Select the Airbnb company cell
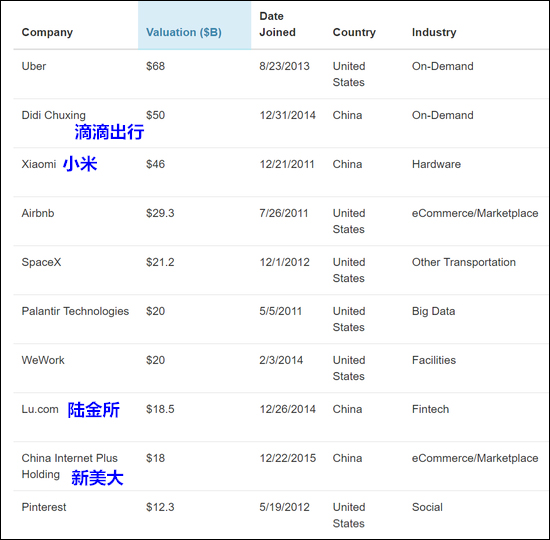The height and width of the screenshot is (540, 550). point(38,213)
